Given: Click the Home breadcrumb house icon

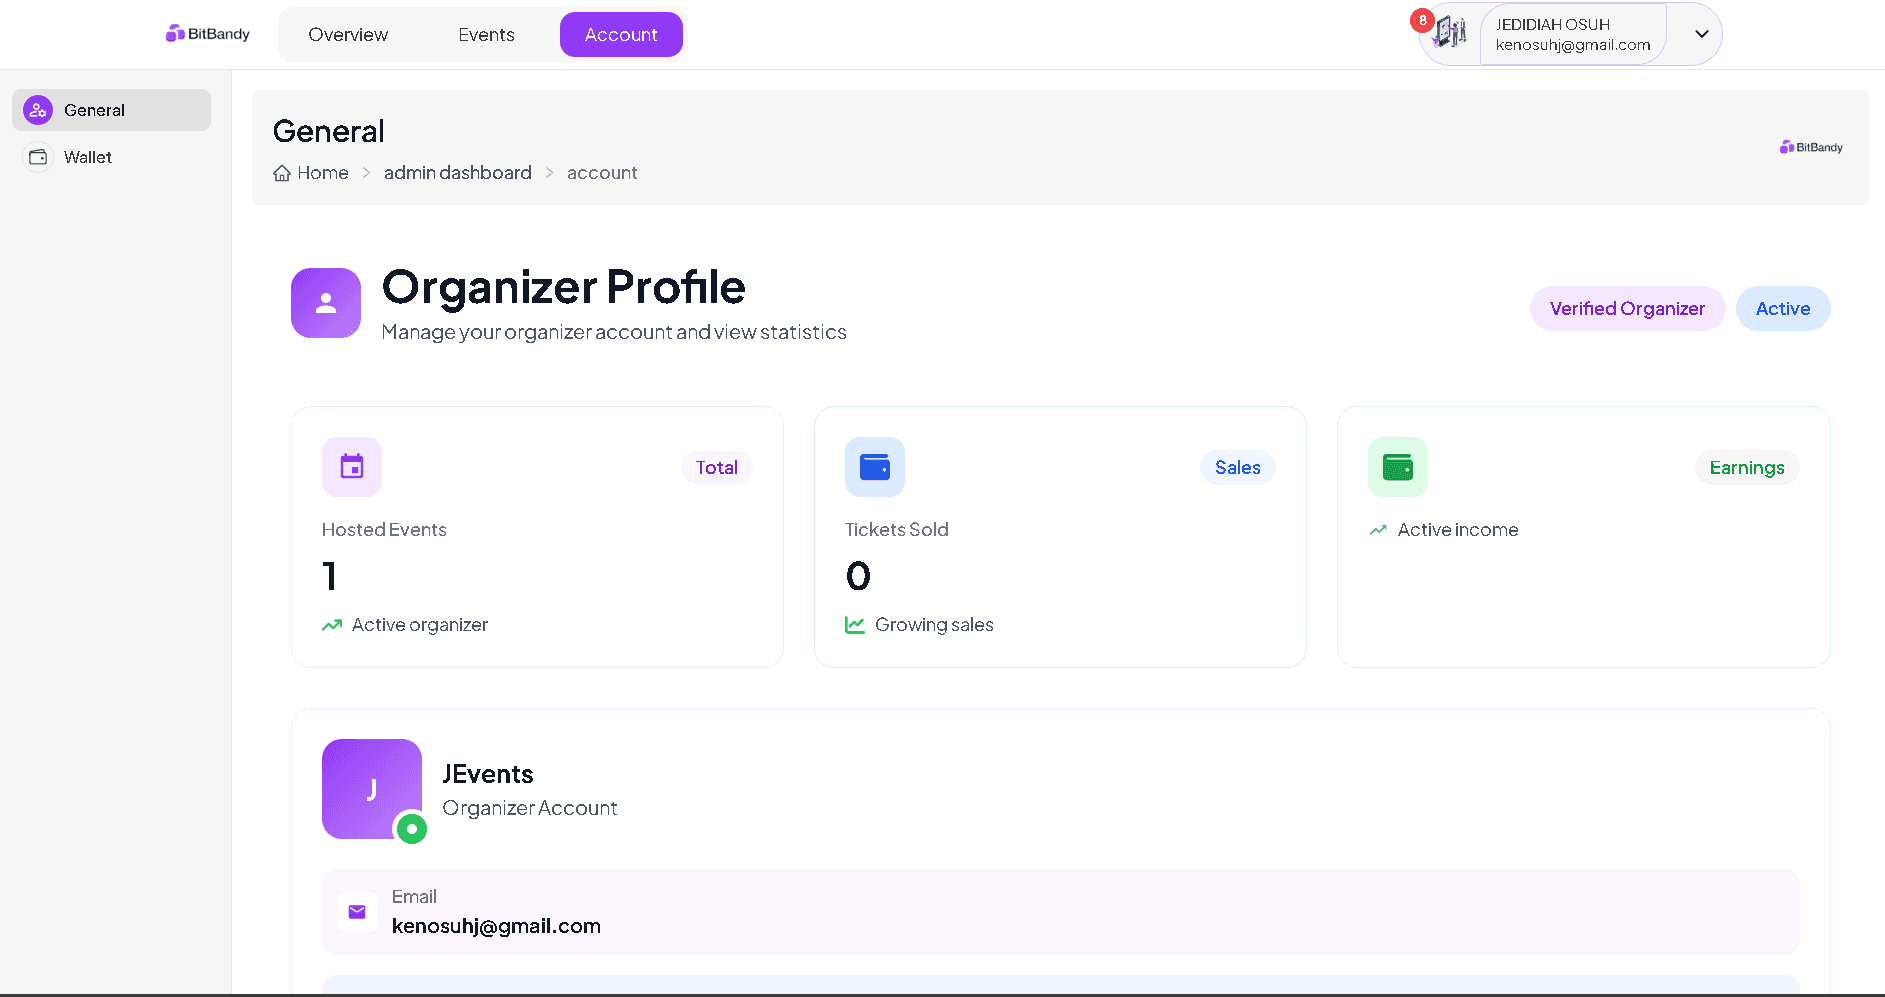Looking at the screenshot, I should click(x=282, y=172).
